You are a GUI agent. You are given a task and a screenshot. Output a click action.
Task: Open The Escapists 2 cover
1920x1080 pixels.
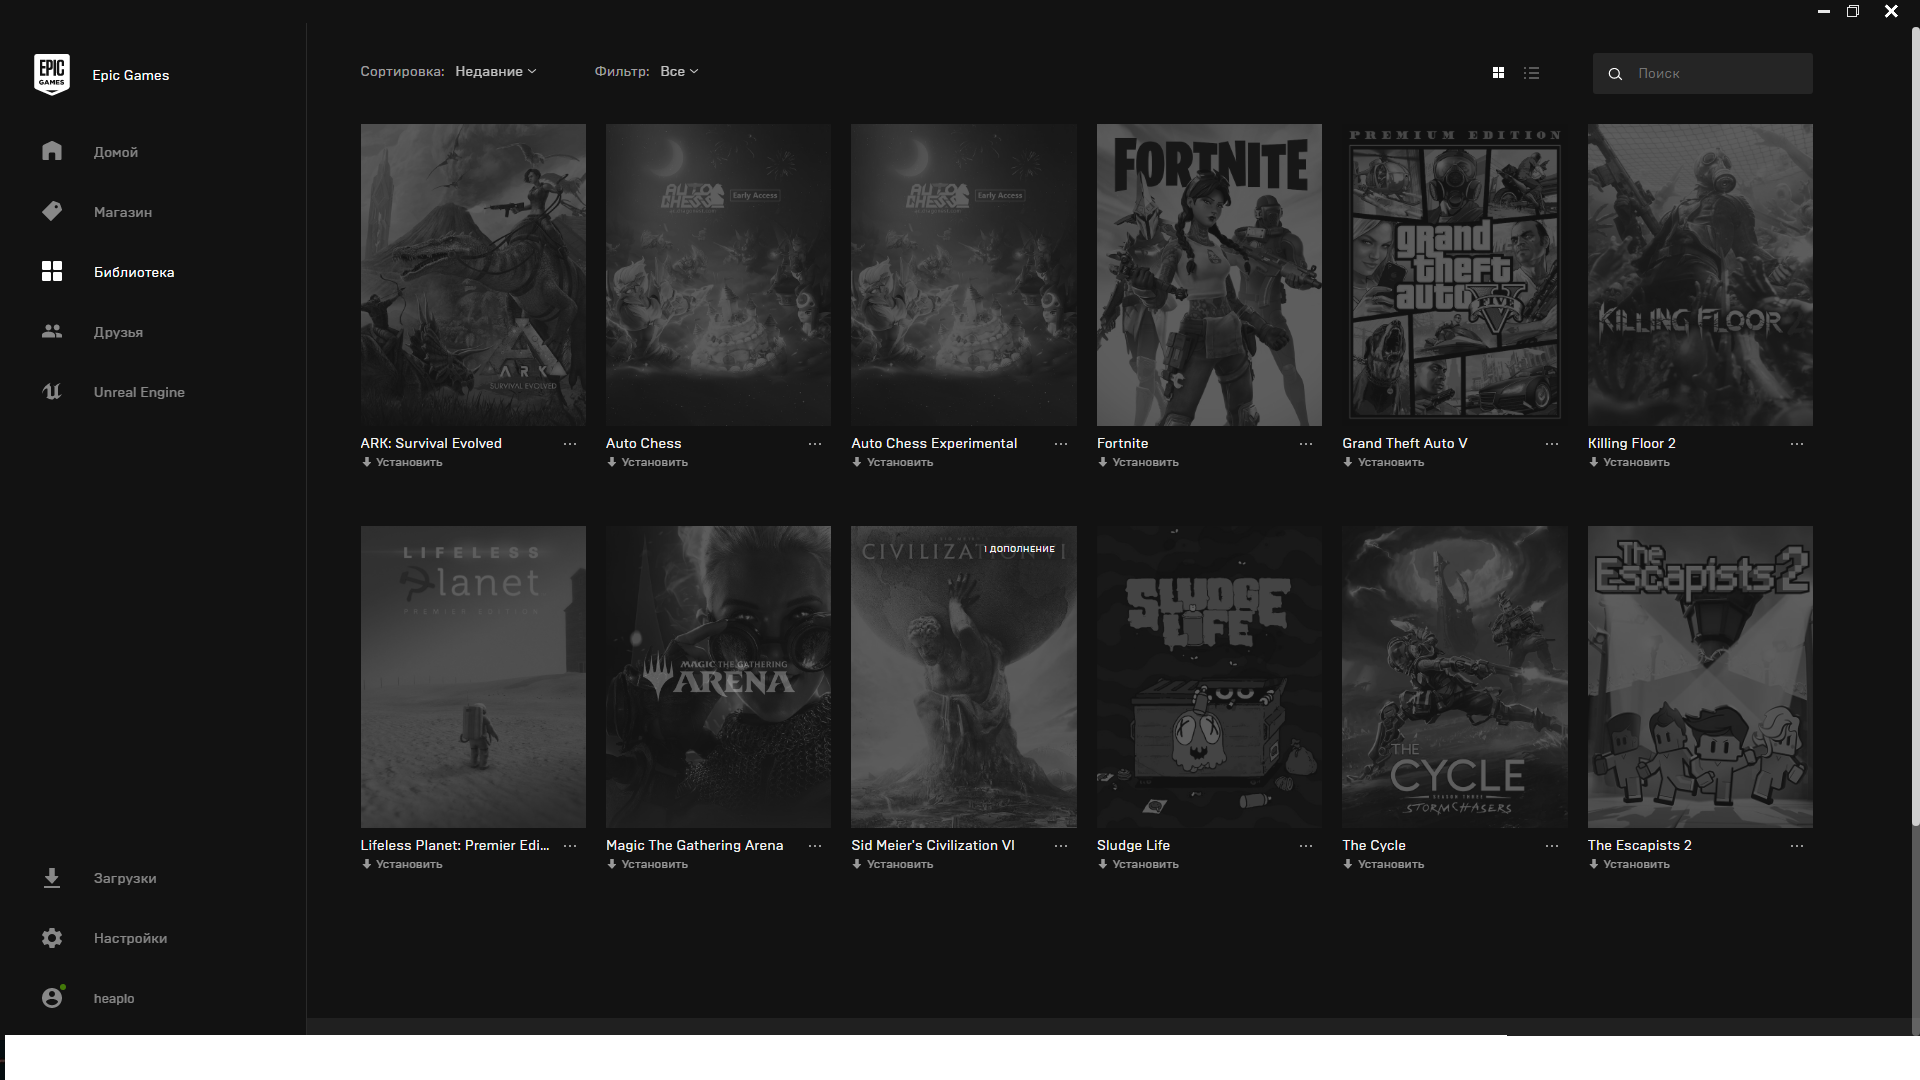pos(1700,677)
